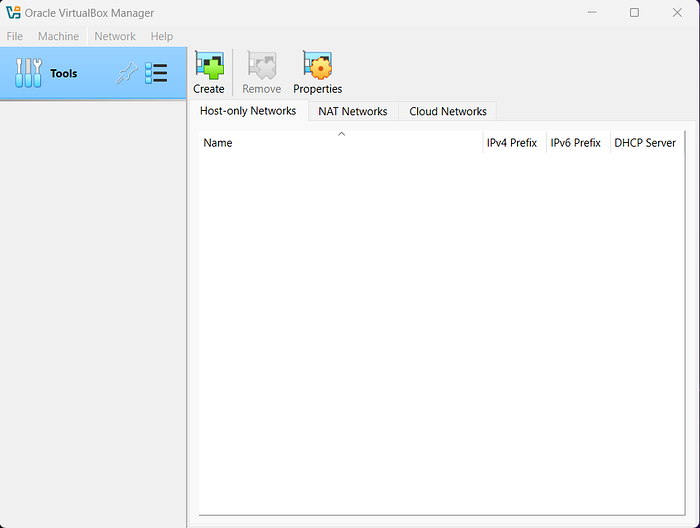
Task: Close the VirtualBox Manager window
Action: pyautogui.click(x=677, y=12)
